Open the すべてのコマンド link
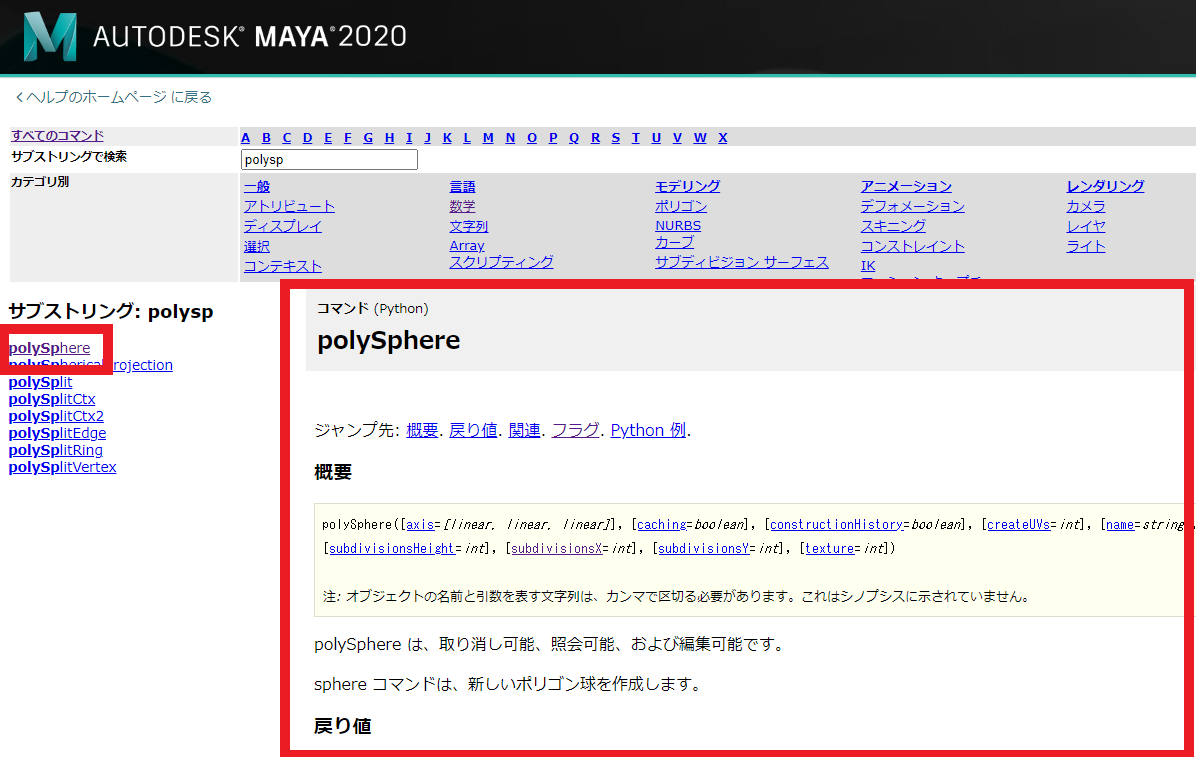1196x757 pixels. point(57,136)
